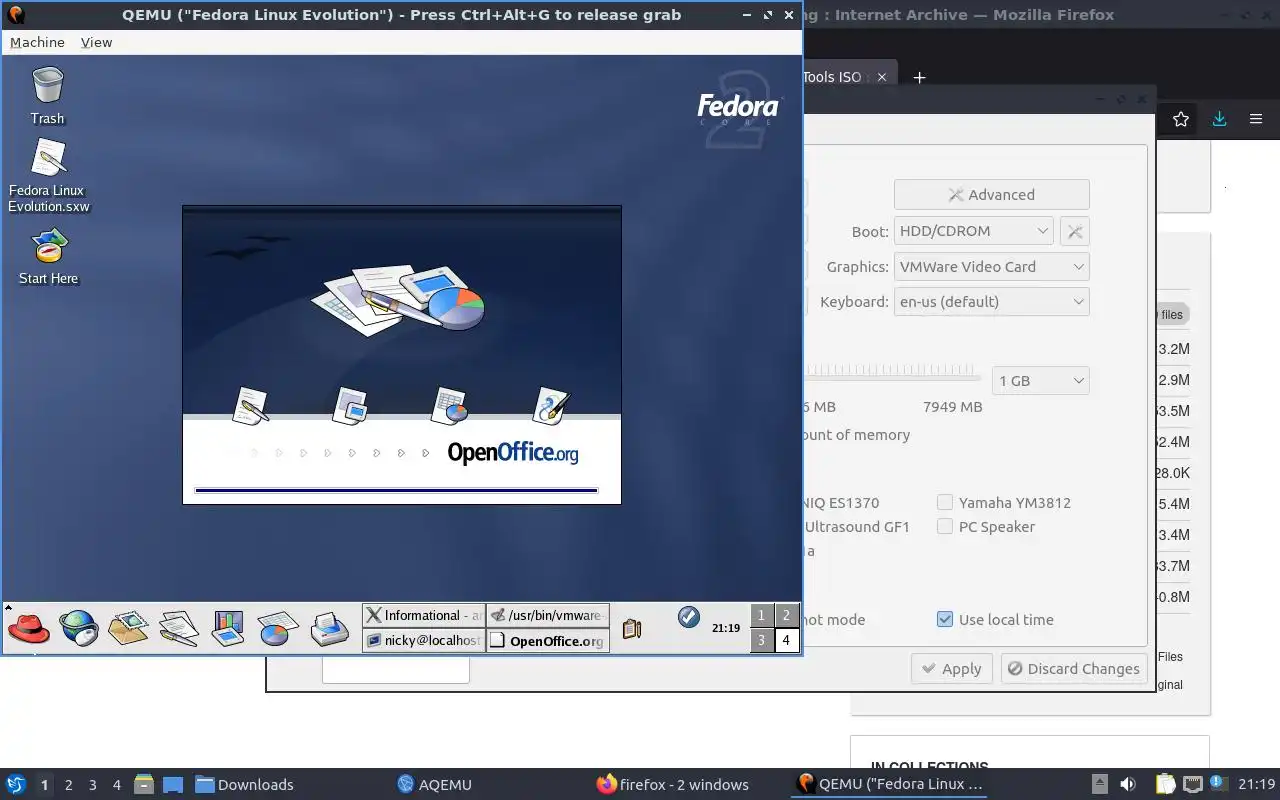This screenshot has height=800, width=1280.
Task: Expand the 1 GB memory size dropdown
Action: [1040, 381]
